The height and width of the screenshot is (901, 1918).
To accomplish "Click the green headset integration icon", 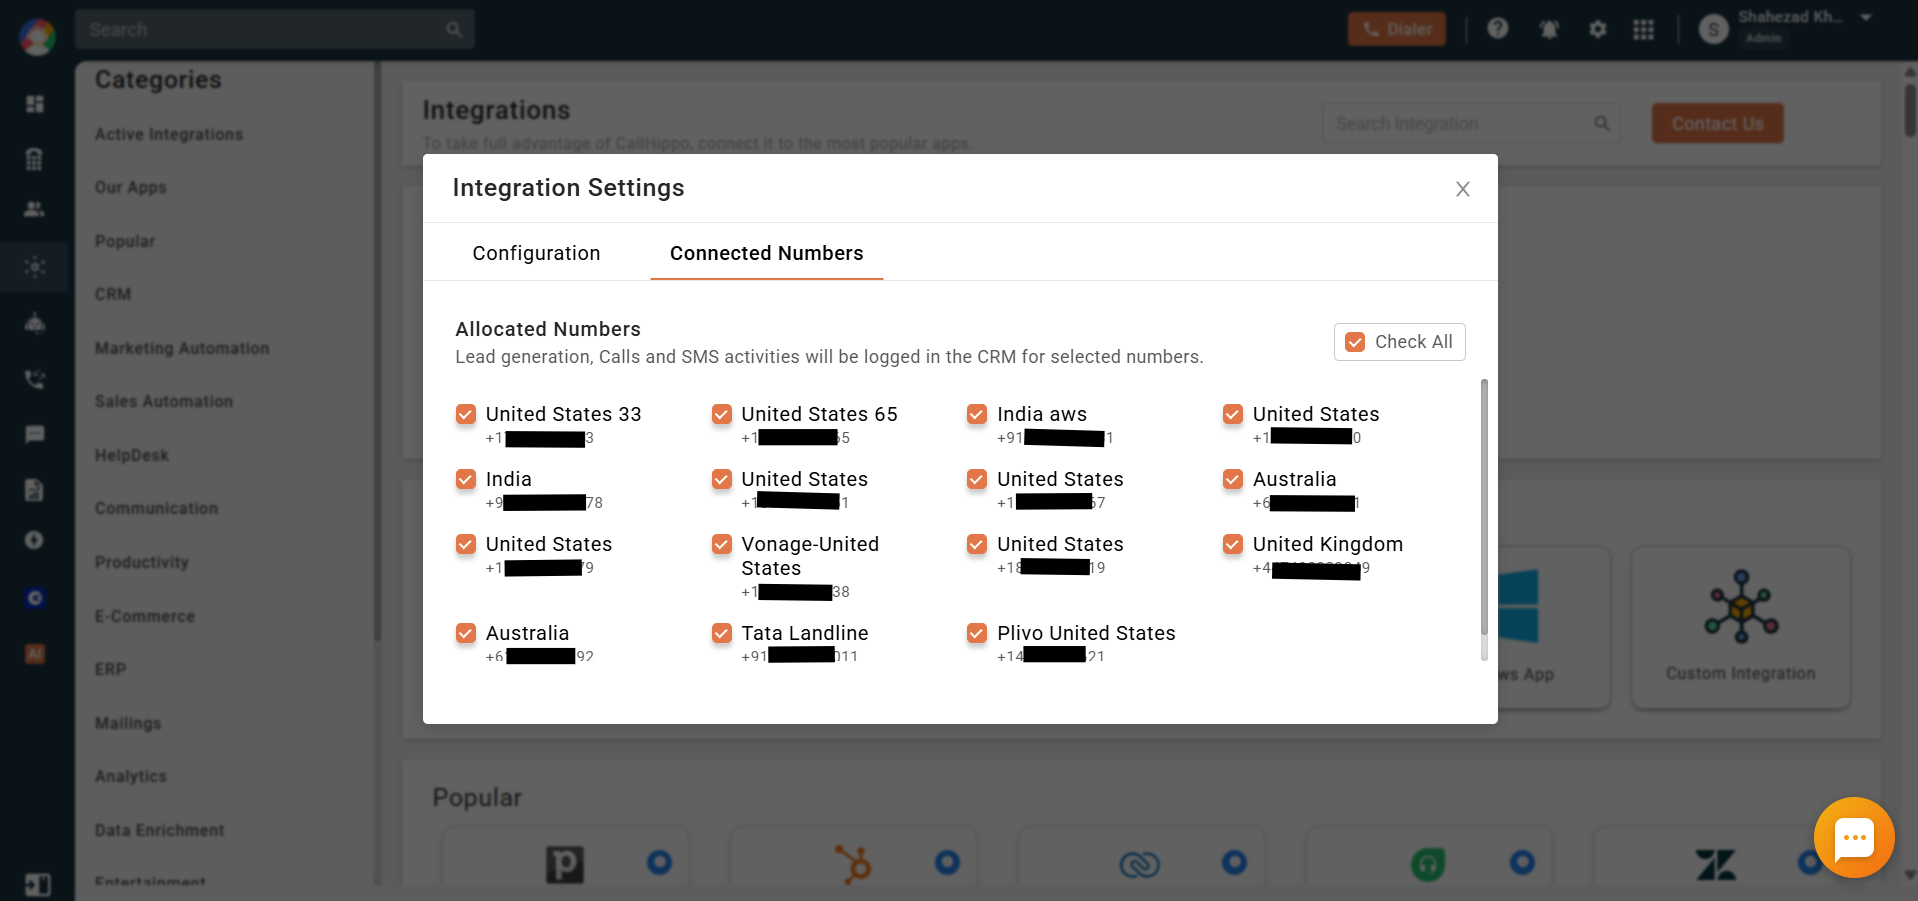I will tap(1428, 864).
